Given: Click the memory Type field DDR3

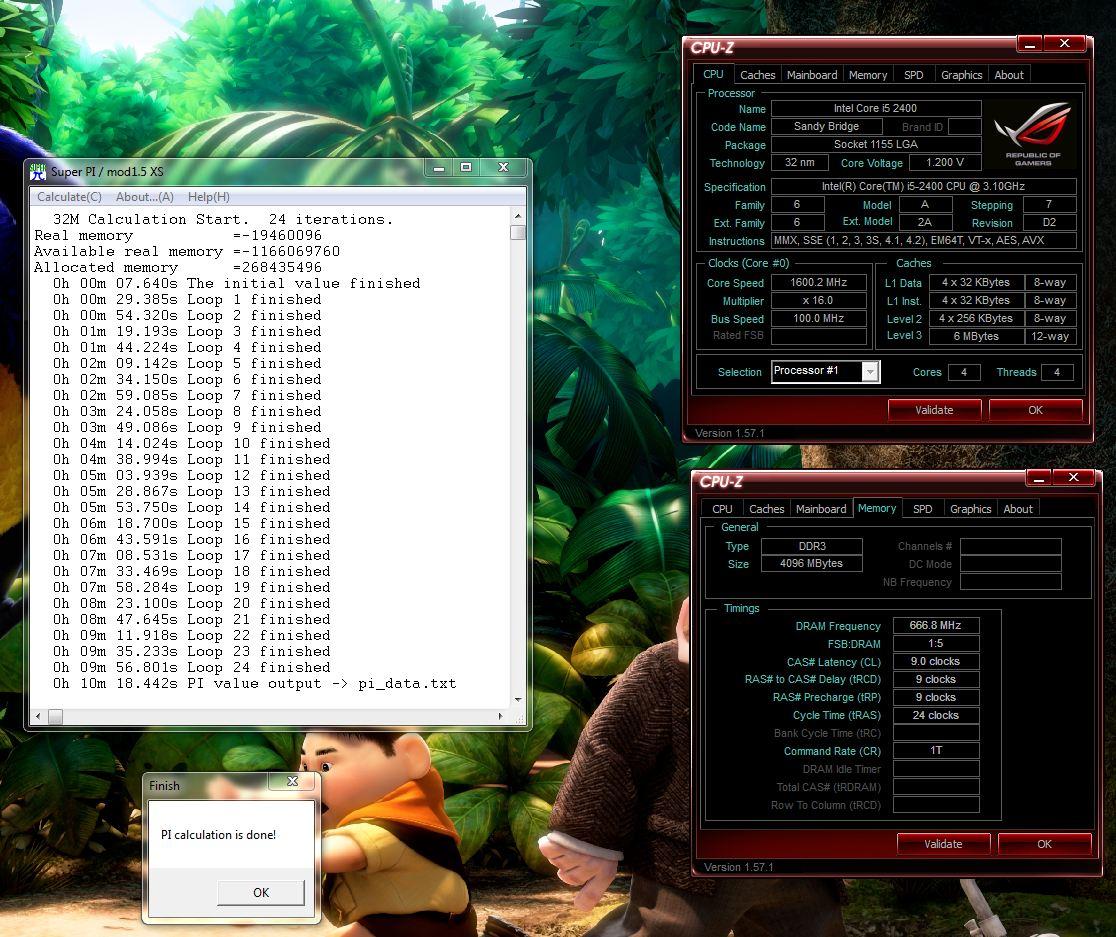Looking at the screenshot, I should point(811,546).
